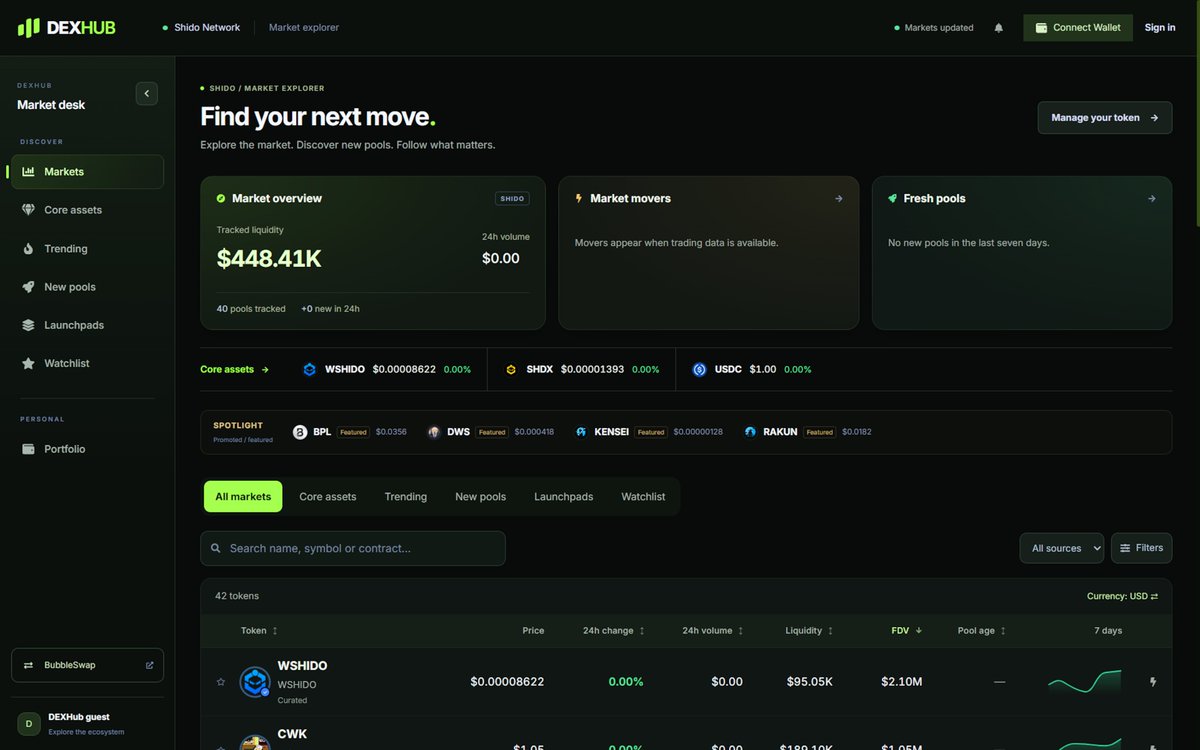This screenshot has height=750, width=1200.
Task: Click the CWK token name in table
Action: 292,734
